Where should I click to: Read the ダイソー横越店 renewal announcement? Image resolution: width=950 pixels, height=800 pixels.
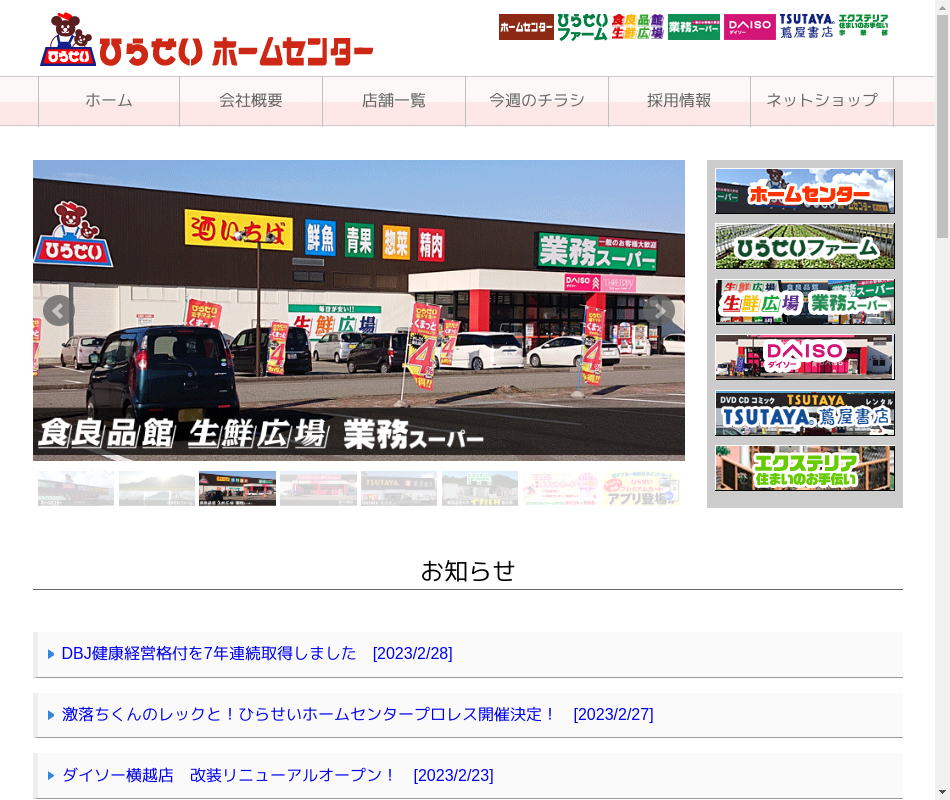click(277, 776)
